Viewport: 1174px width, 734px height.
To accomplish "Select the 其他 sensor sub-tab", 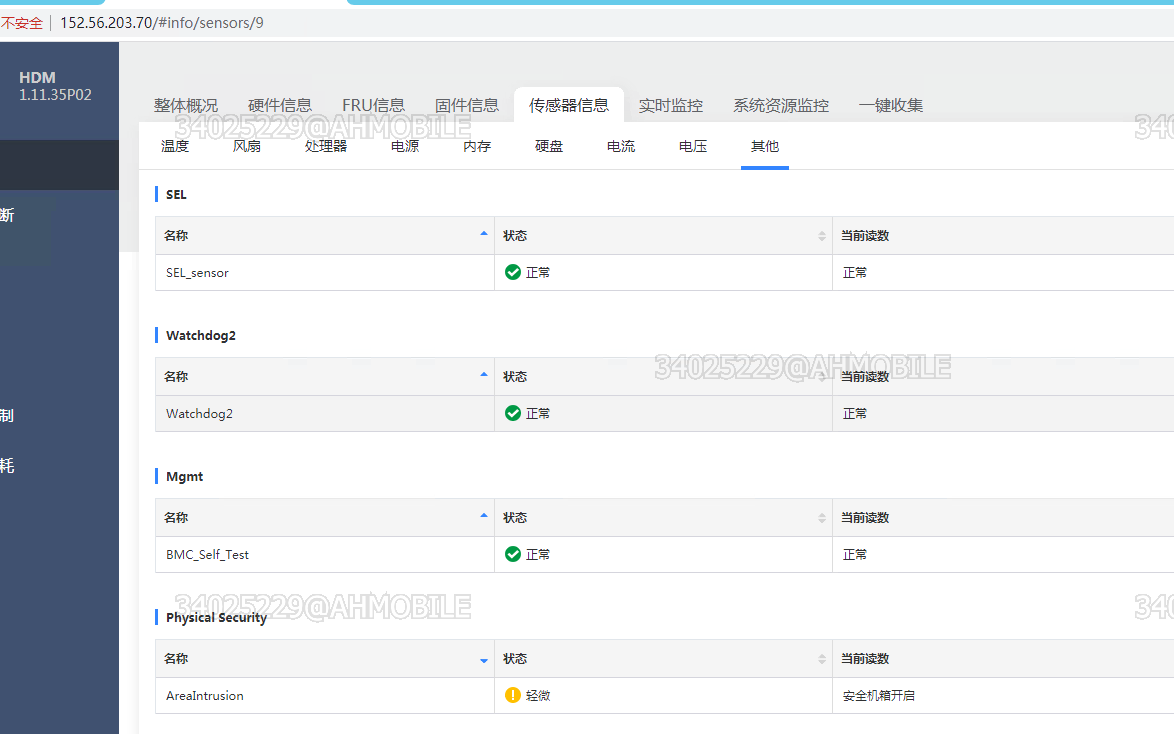I will click(764, 146).
